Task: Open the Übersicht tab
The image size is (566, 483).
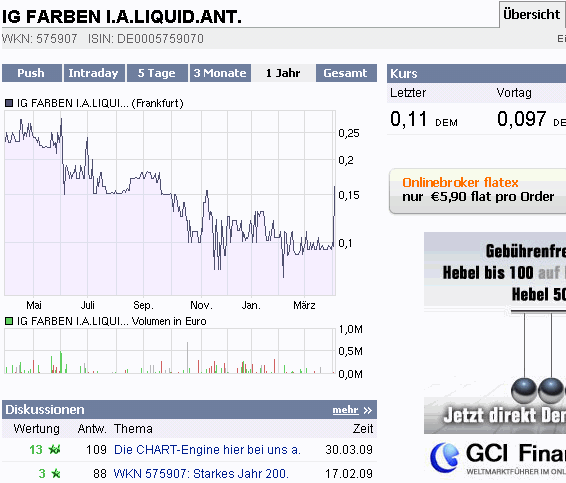Action: [x=531, y=14]
